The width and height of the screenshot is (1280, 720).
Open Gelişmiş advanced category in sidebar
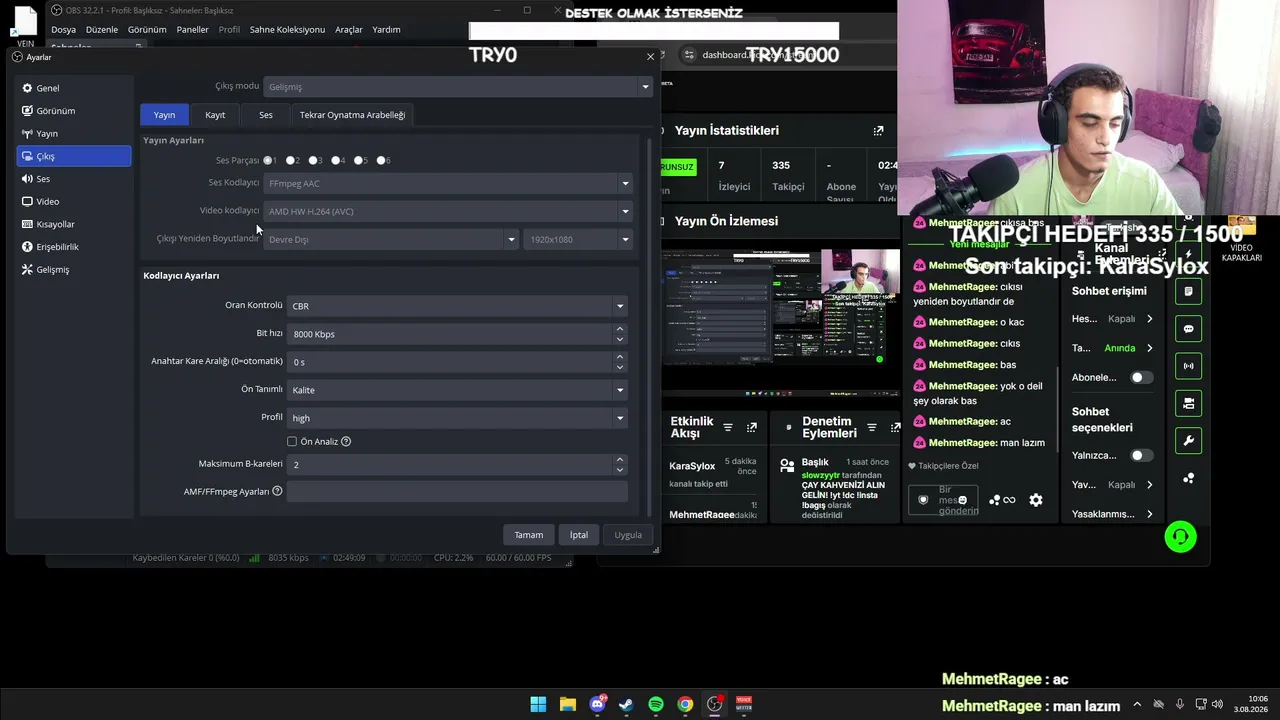point(74,269)
